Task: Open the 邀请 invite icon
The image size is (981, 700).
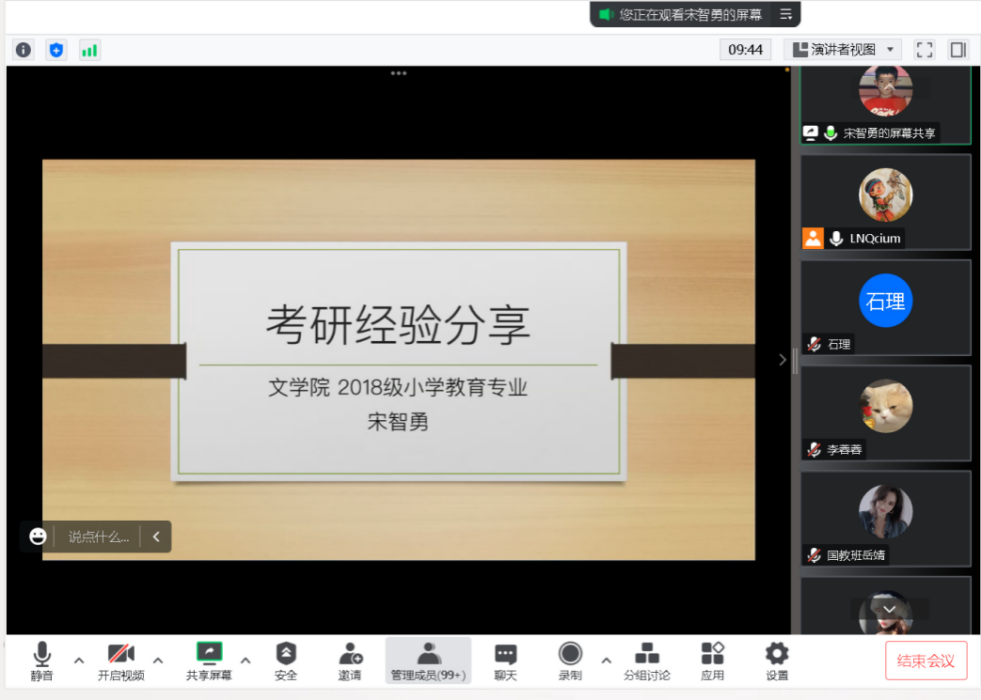Action: click(349, 661)
